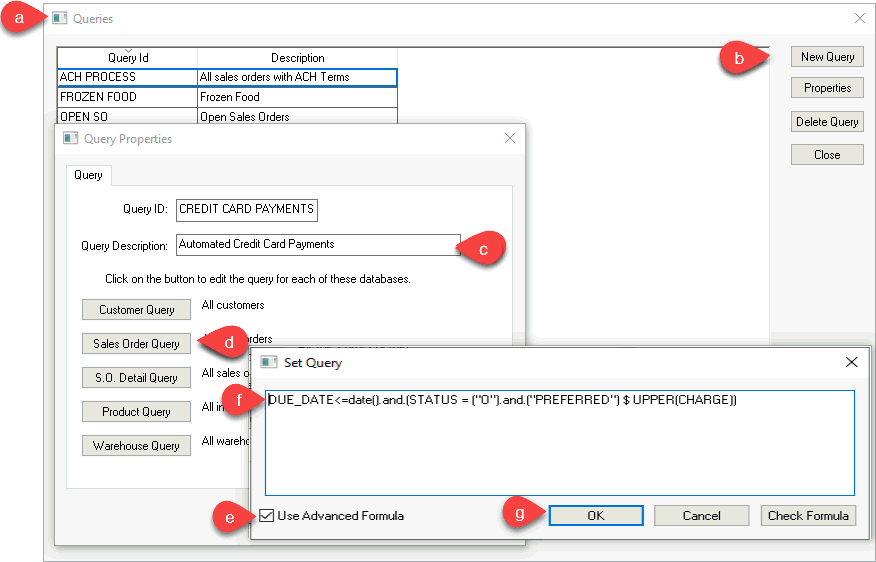
Task: Click the S.O. Detail Query button
Action: point(136,378)
